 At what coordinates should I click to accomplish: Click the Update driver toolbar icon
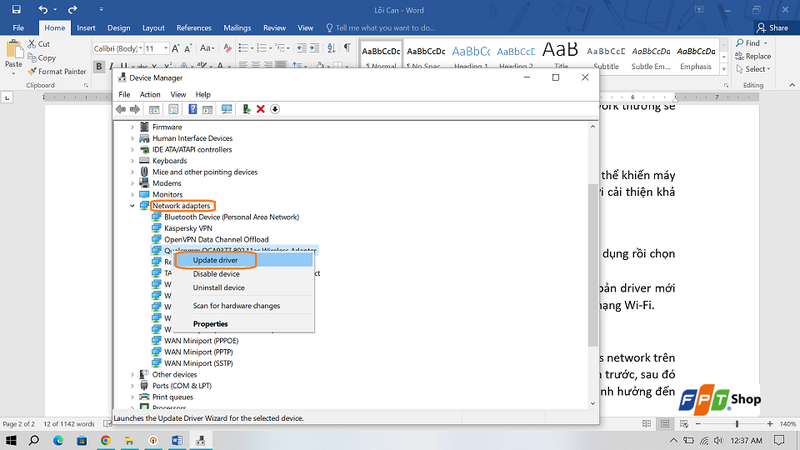pyautogui.click(x=246, y=109)
